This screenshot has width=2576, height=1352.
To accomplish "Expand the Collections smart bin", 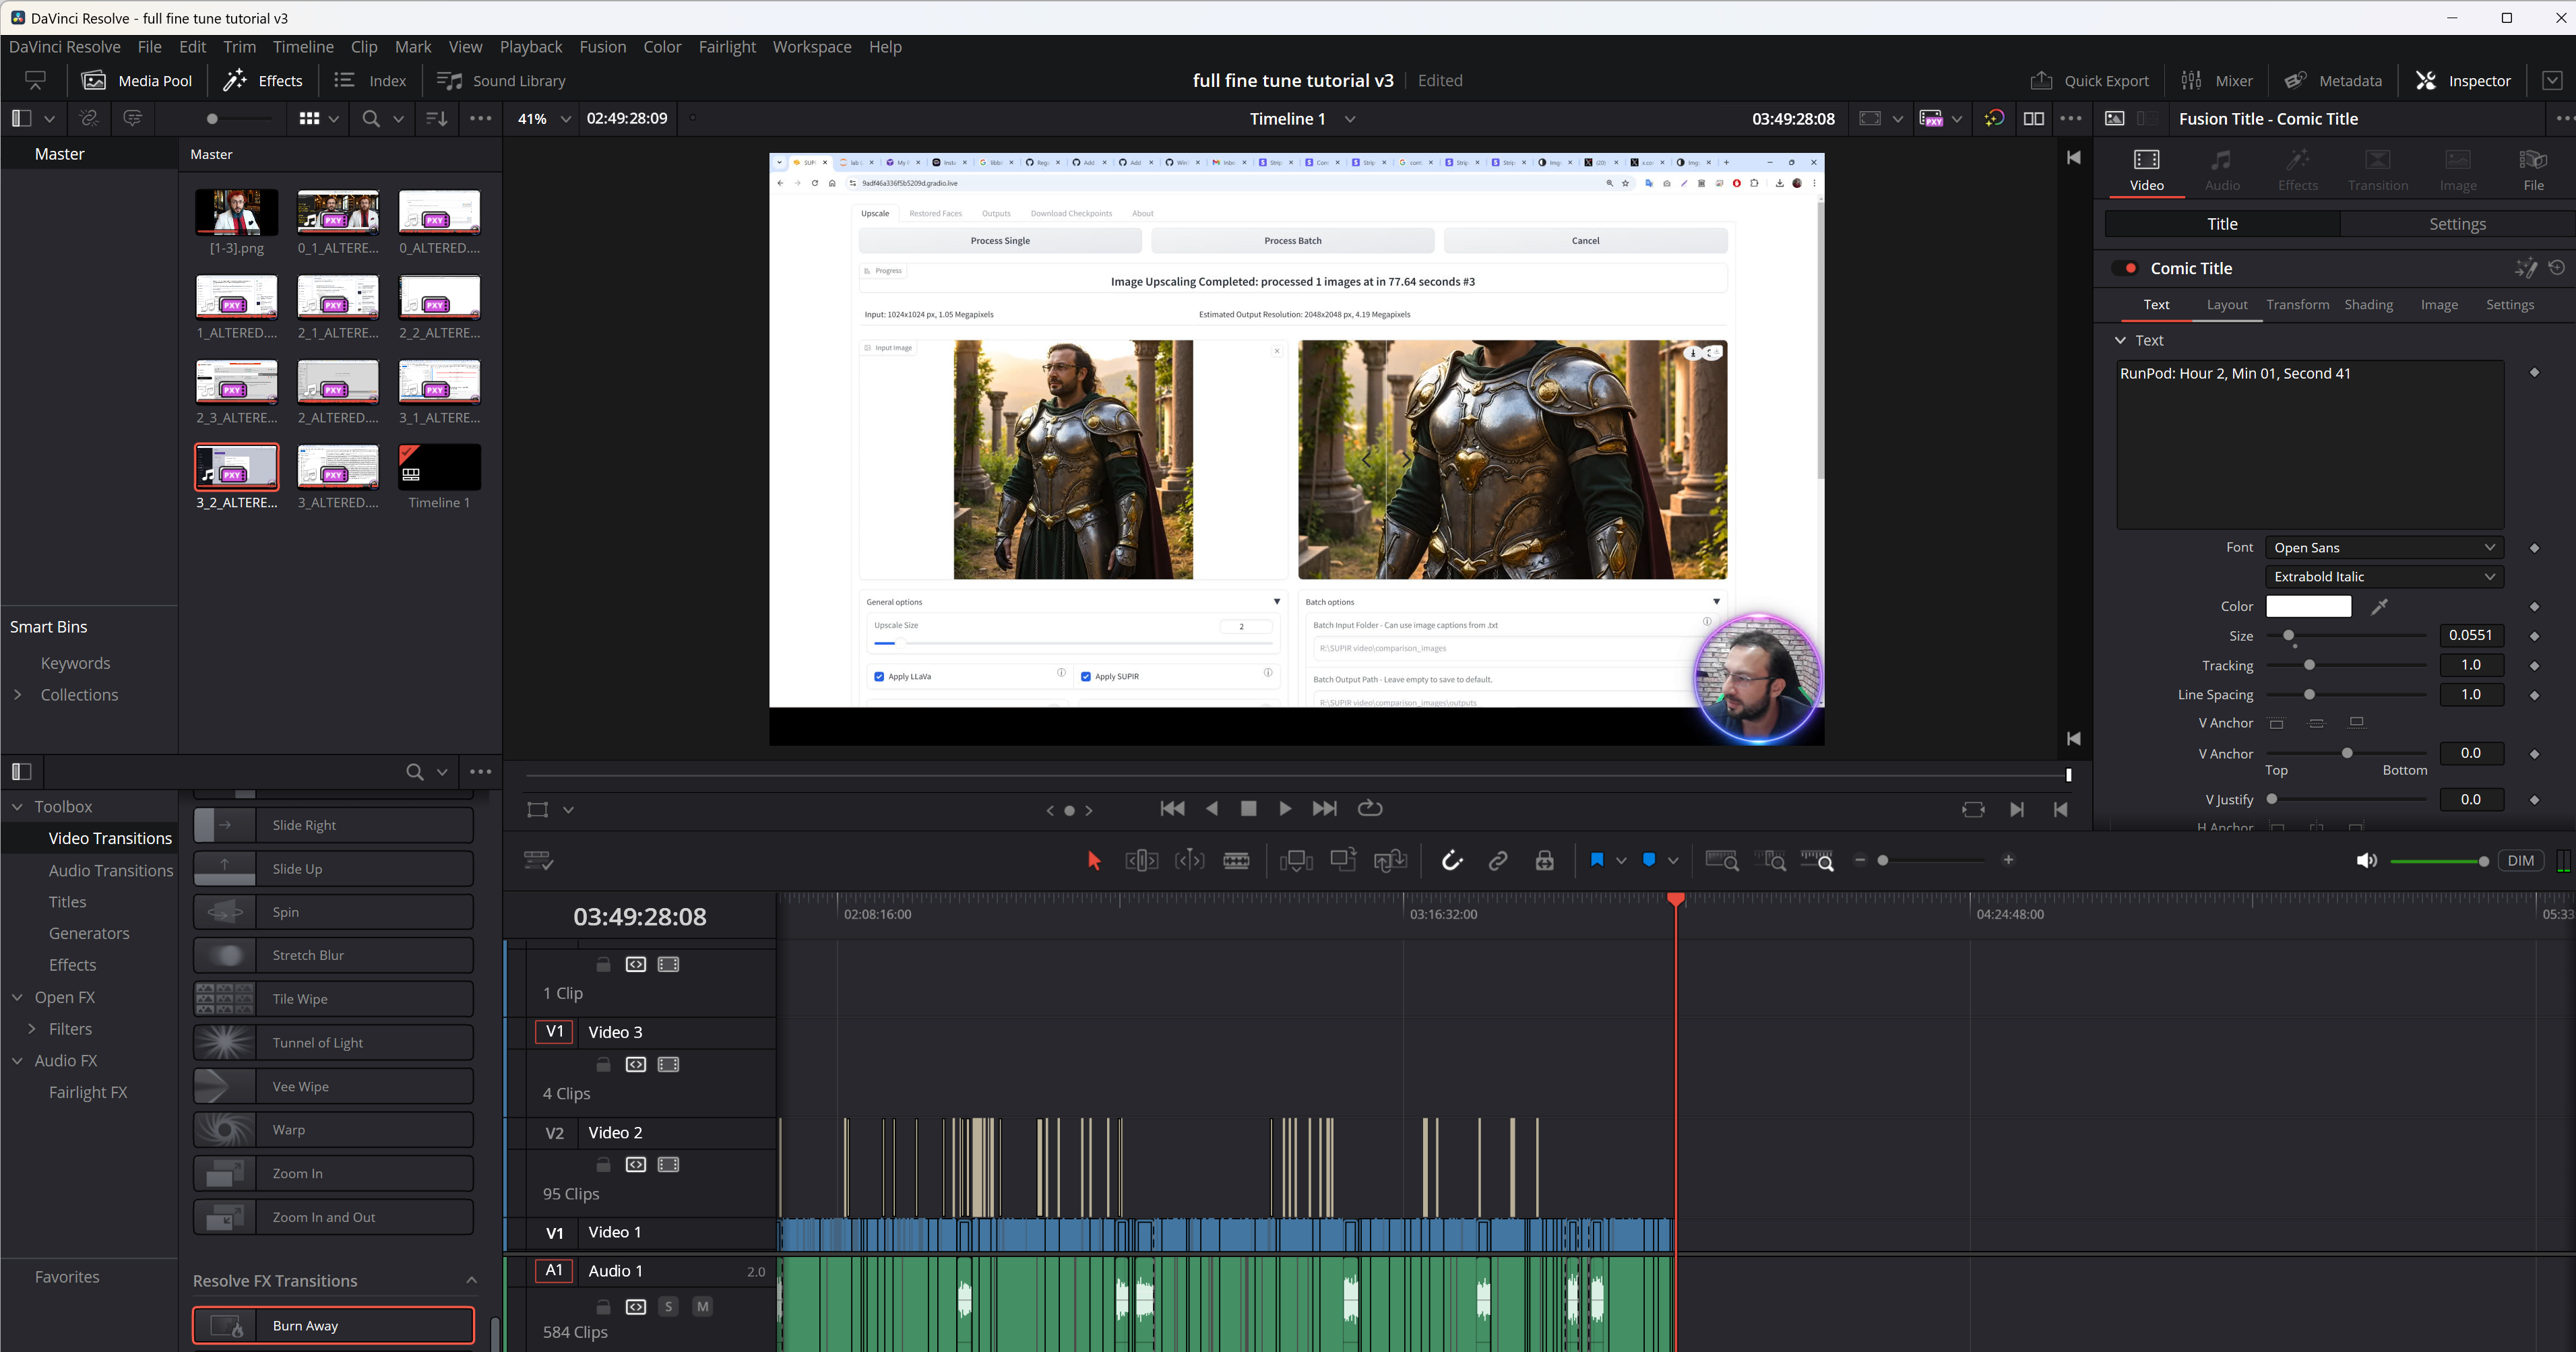I will point(18,695).
